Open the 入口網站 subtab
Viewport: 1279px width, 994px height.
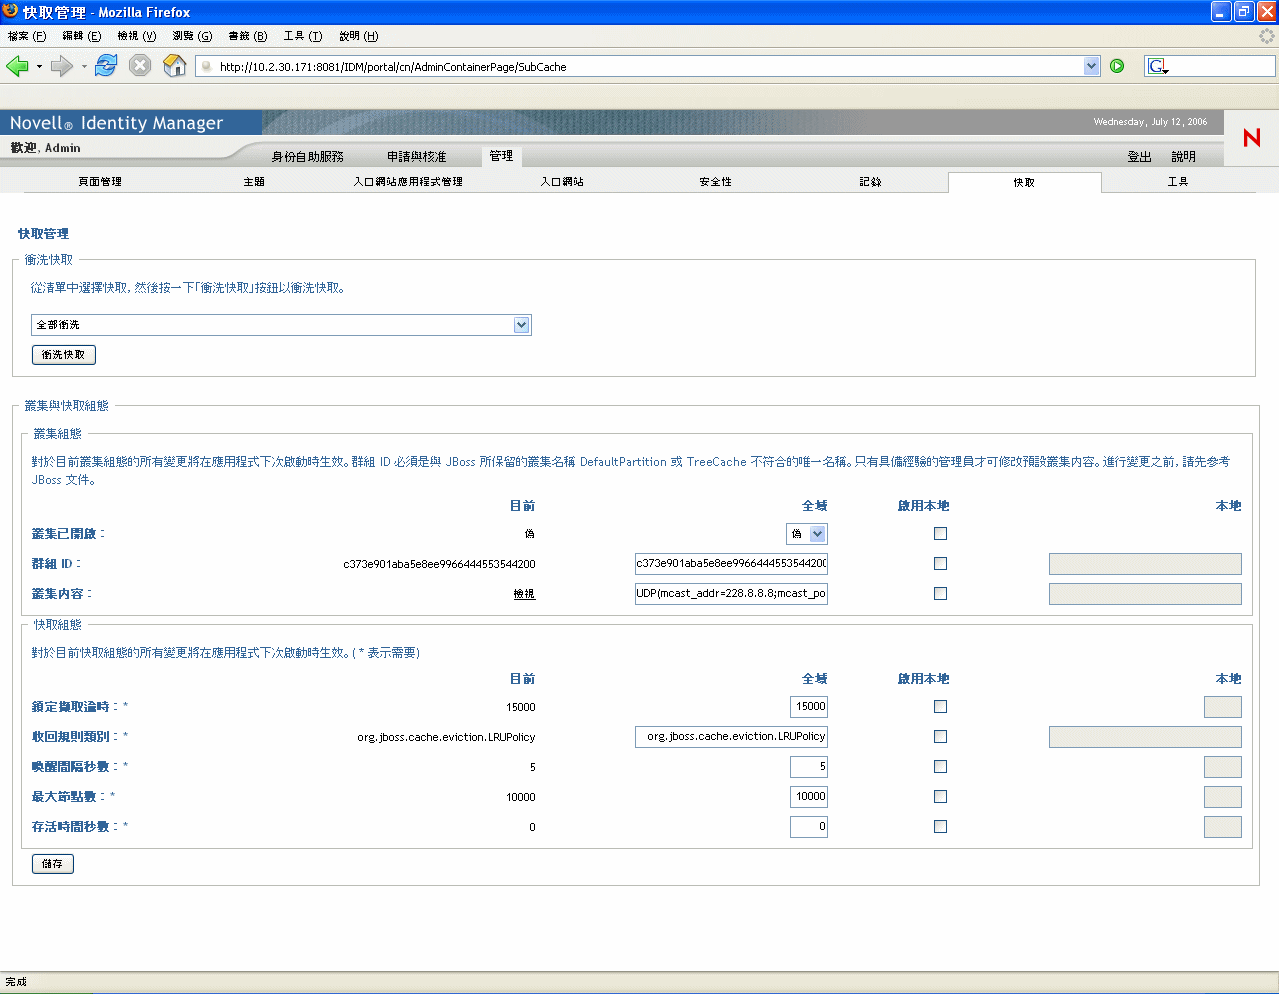coord(562,182)
